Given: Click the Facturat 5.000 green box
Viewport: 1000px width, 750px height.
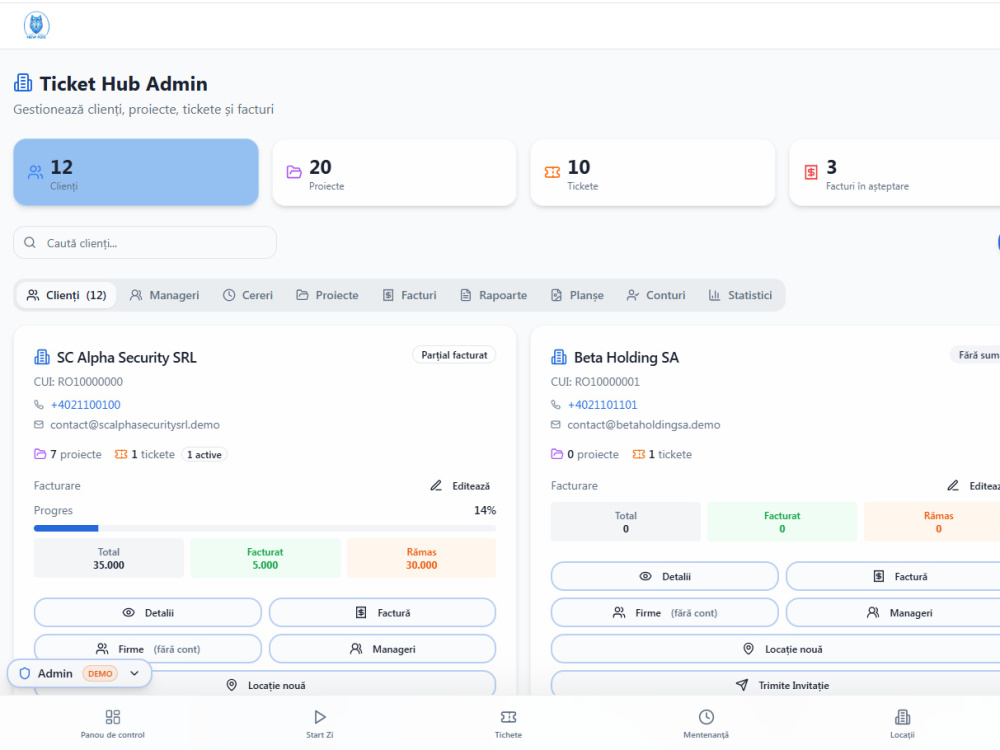Looking at the screenshot, I should coord(265,558).
